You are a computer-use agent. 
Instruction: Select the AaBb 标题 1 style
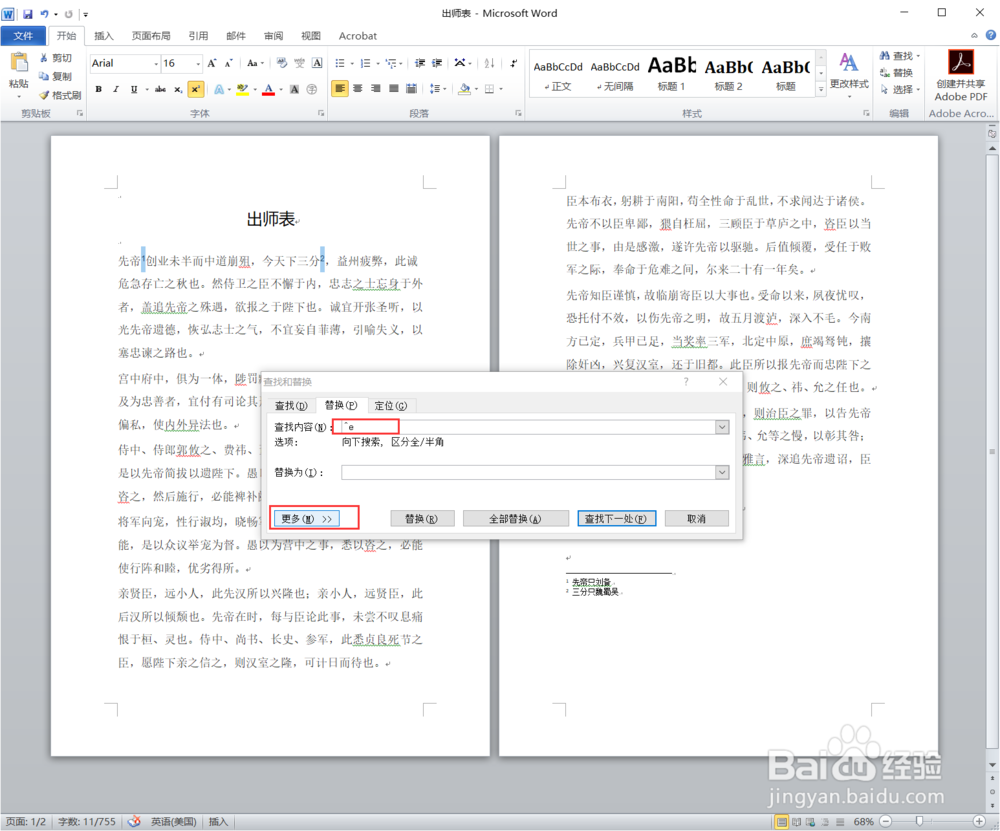pos(671,72)
